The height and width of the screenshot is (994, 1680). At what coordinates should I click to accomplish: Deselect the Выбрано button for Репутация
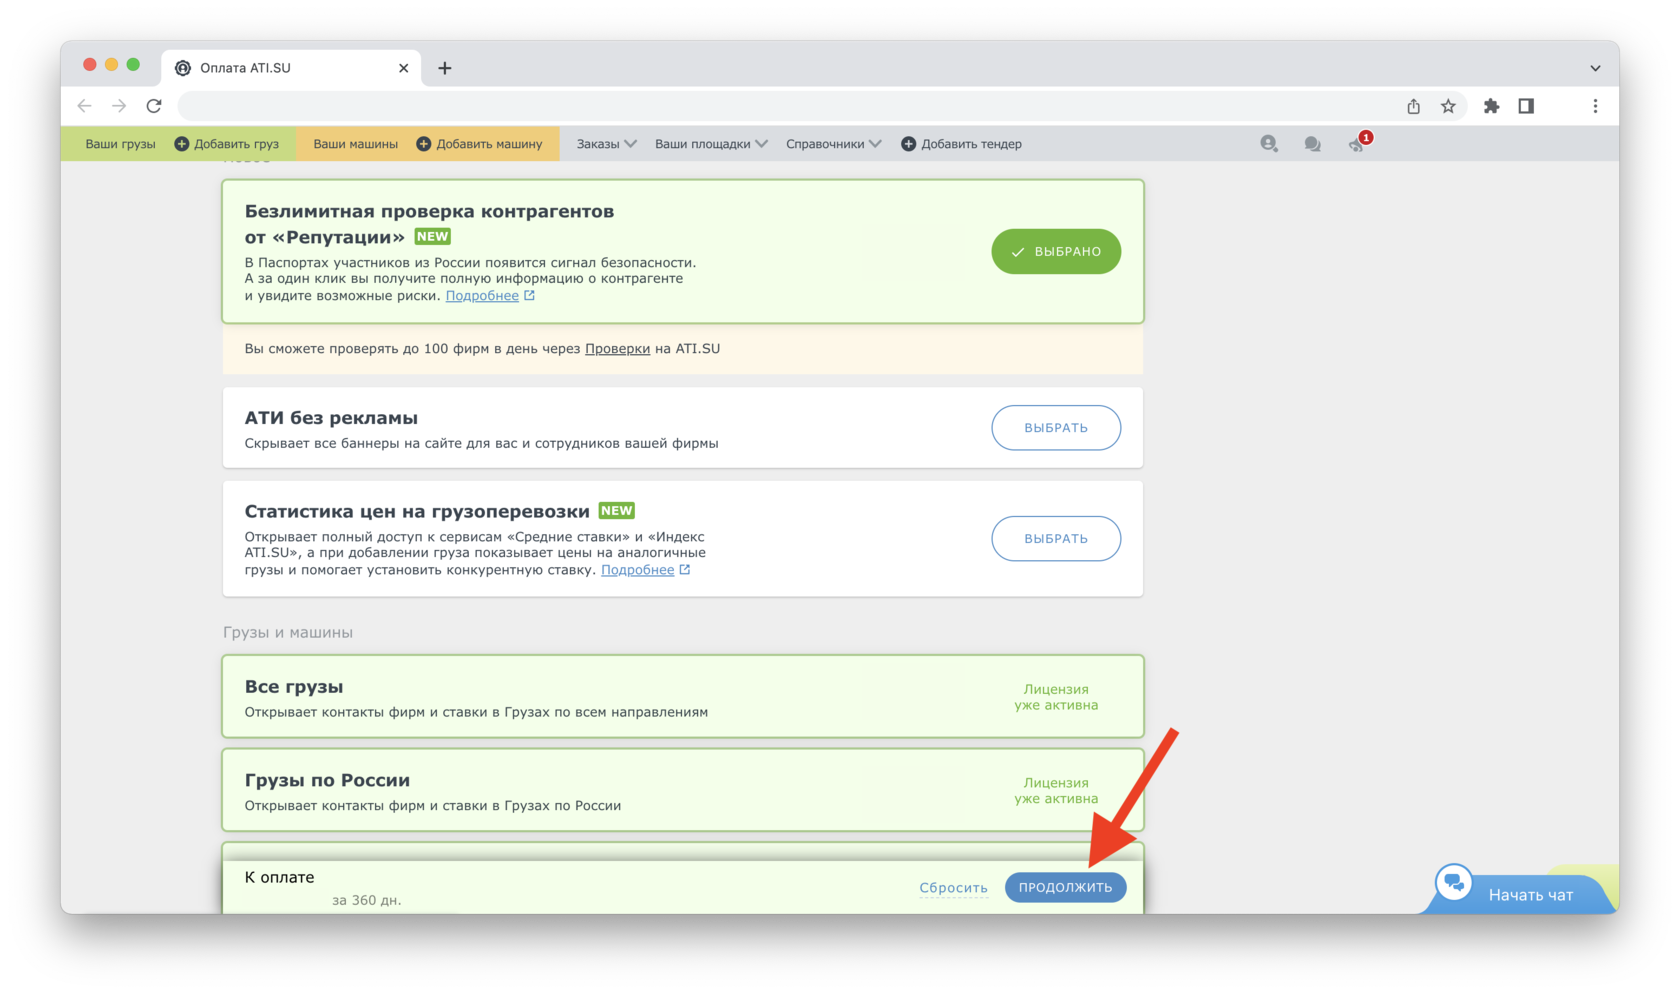point(1056,251)
